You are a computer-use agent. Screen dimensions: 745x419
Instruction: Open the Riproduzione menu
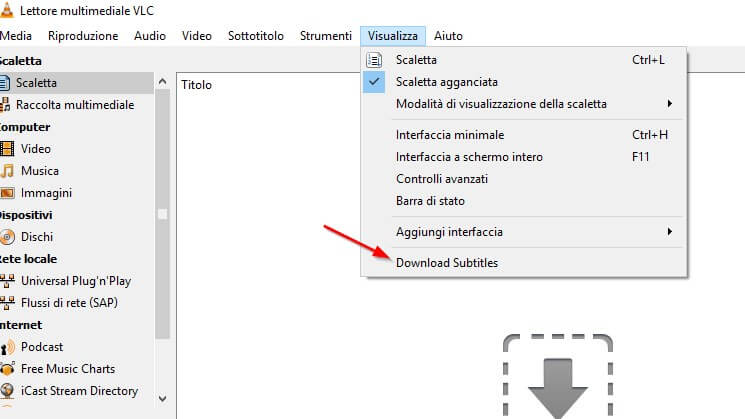83,36
